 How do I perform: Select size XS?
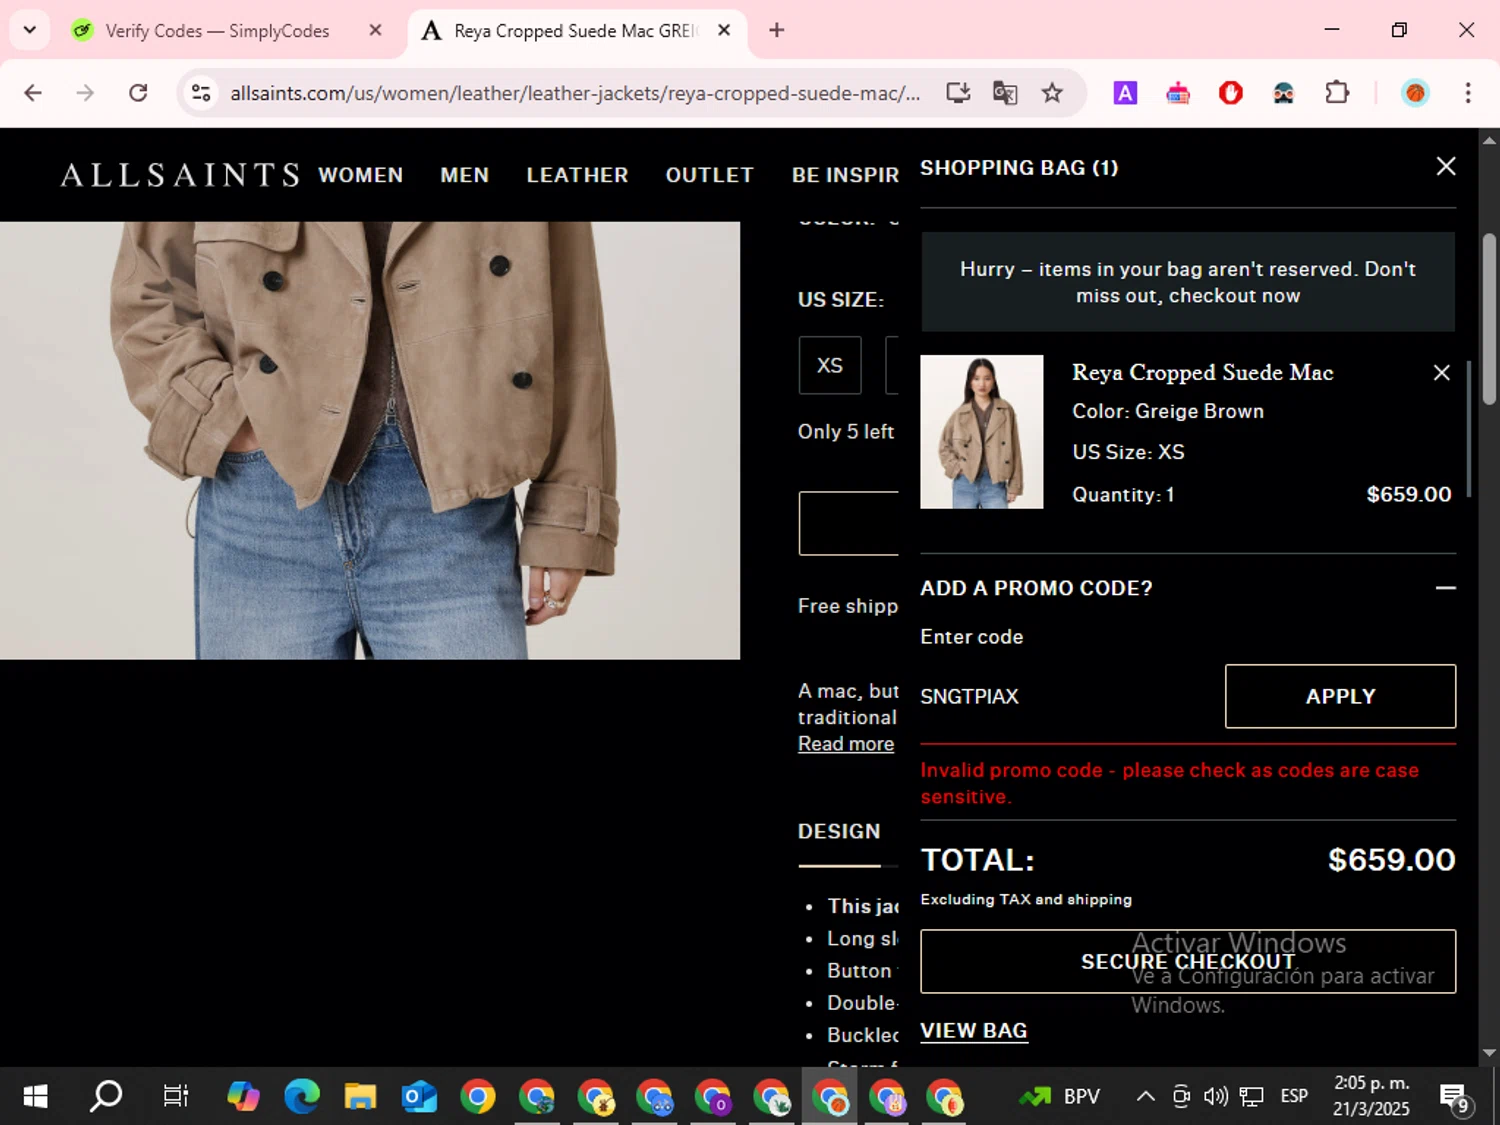tap(830, 365)
